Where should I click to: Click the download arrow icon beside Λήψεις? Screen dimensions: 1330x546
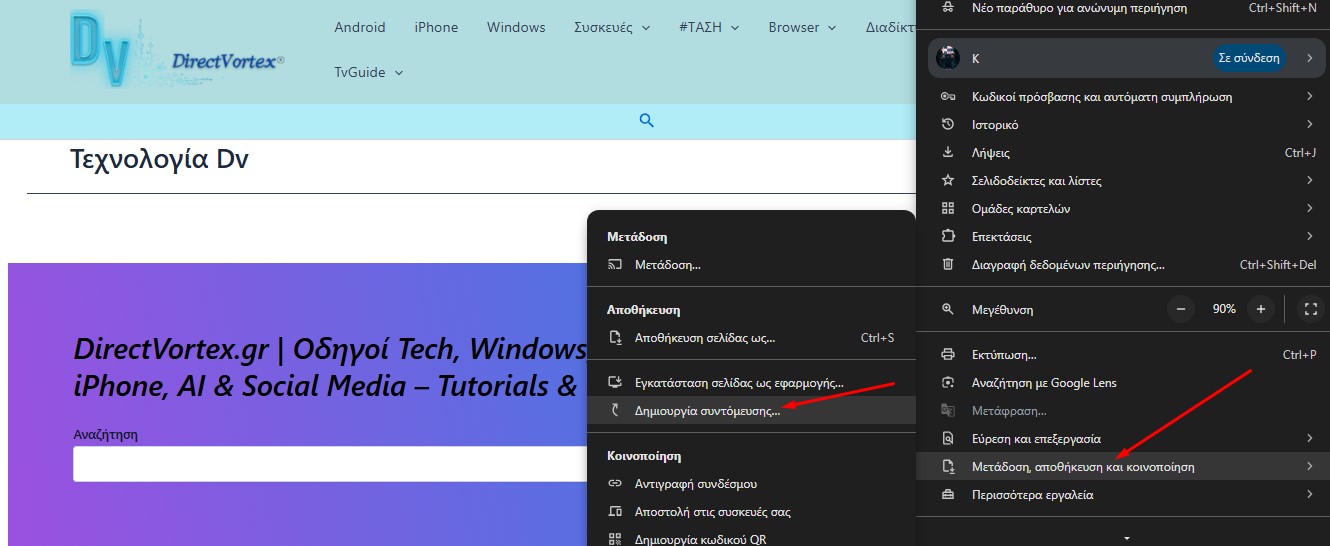949,153
